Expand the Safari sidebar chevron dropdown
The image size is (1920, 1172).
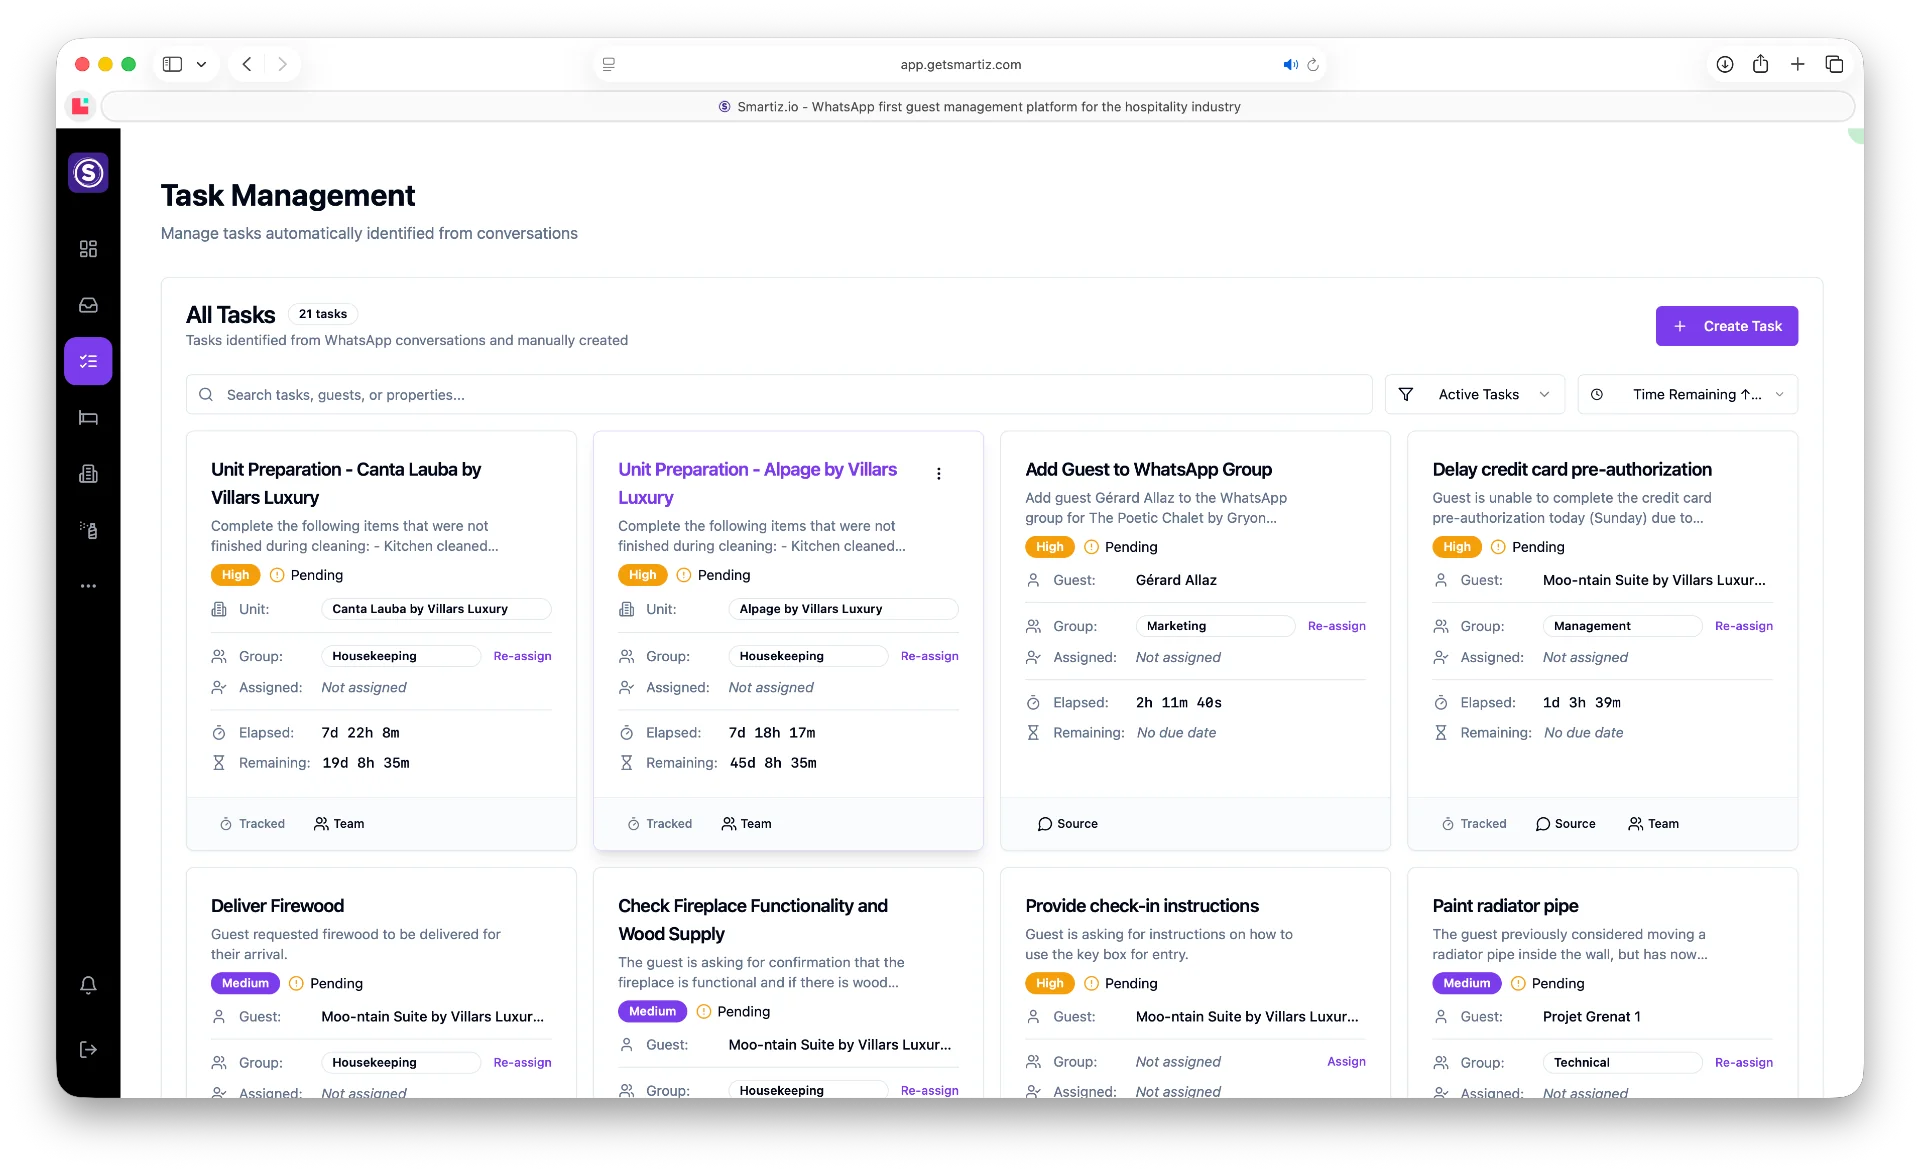[x=201, y=64]
